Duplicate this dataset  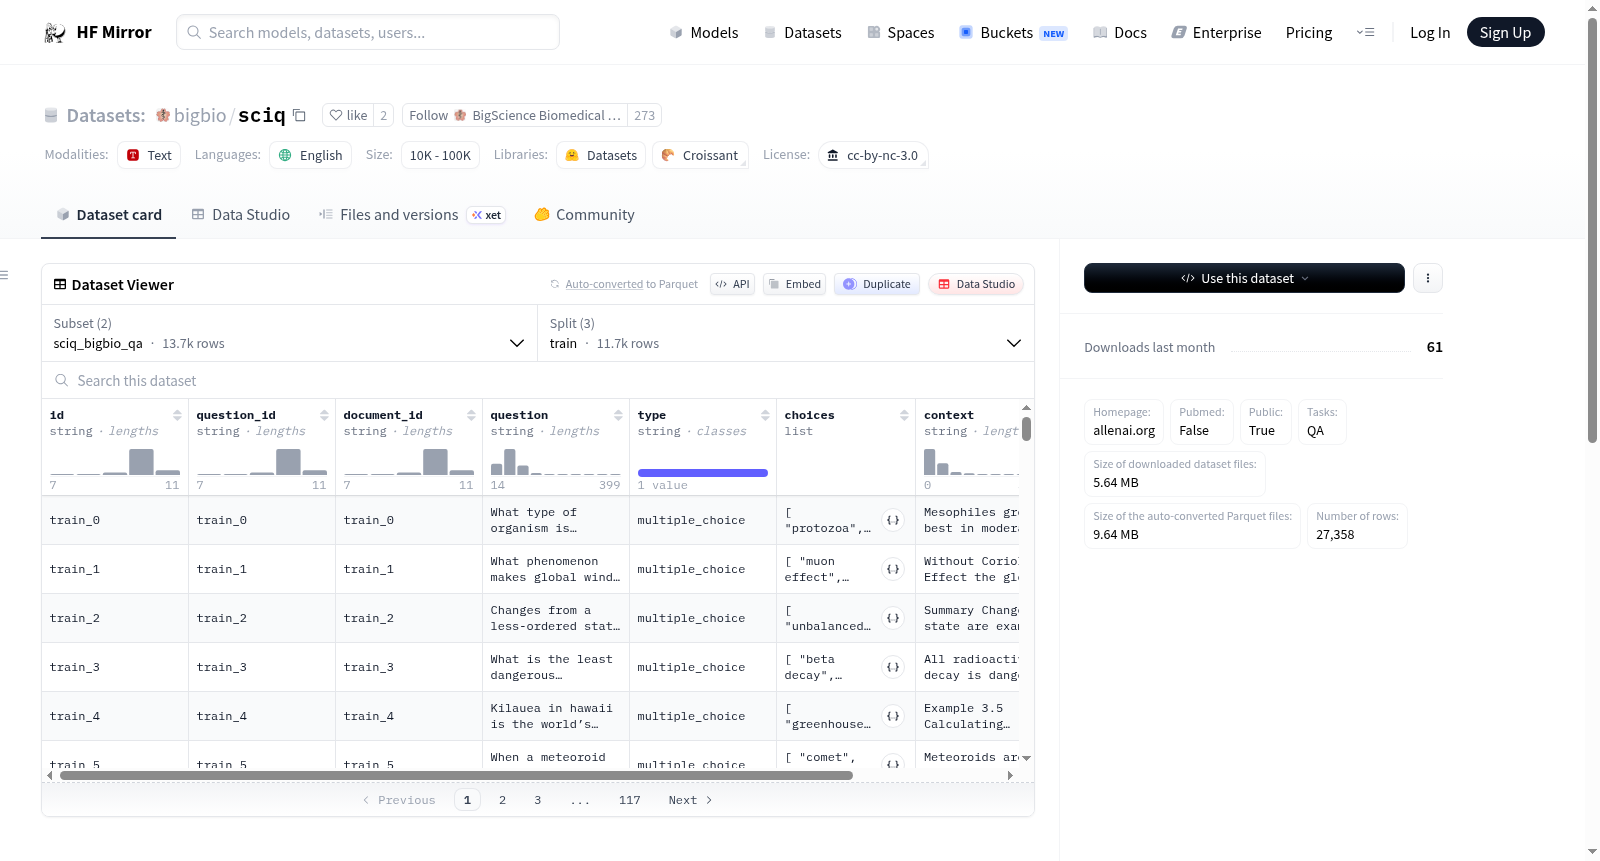[x=877, y=284]
